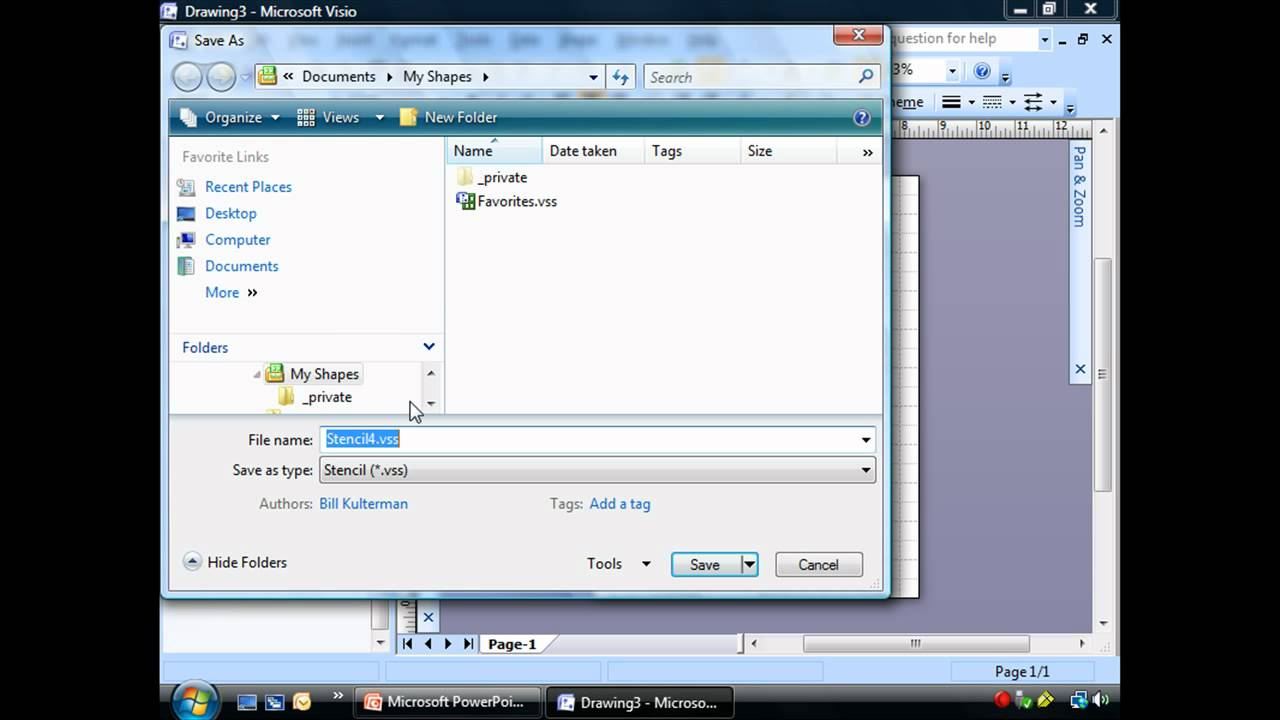Screen dimensions: 1280x720
Task: Open Tools menu
Action: [x=618, y=564]
